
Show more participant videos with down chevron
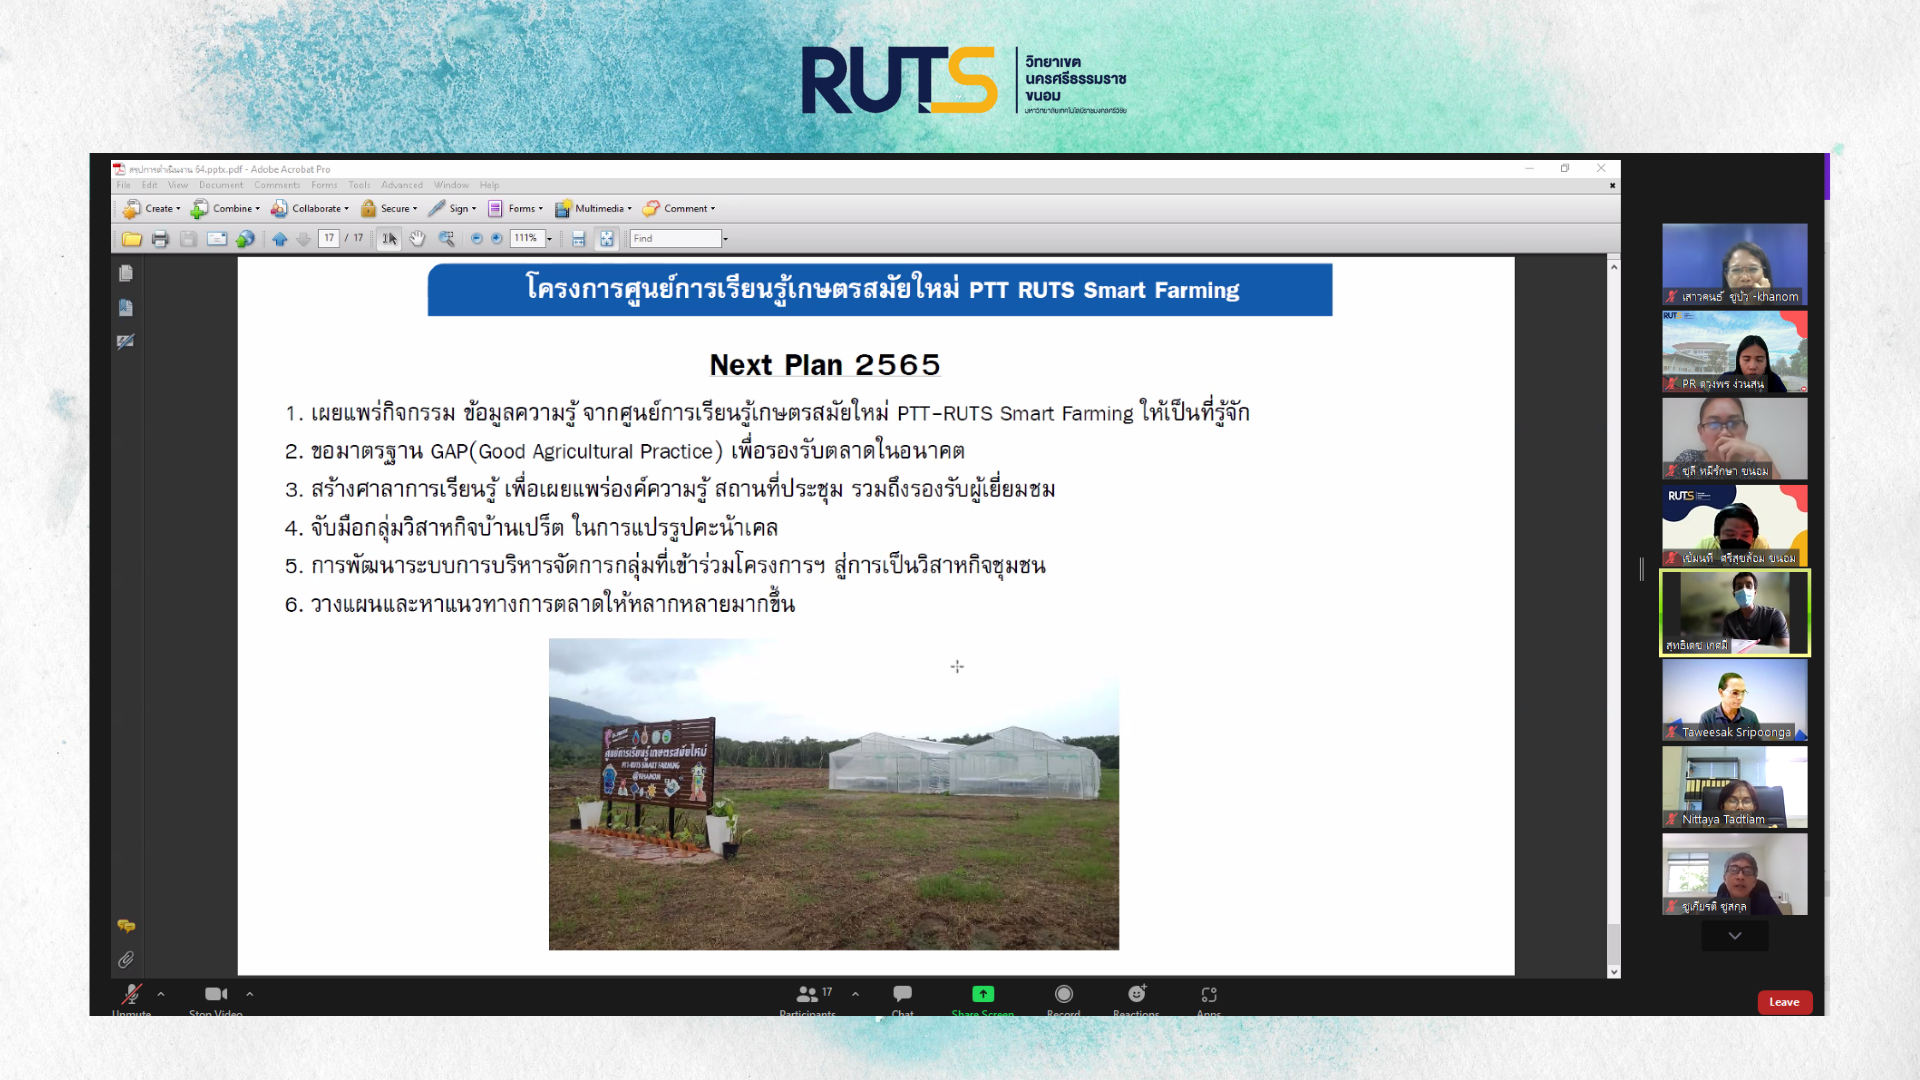(x=1735, y=936)
